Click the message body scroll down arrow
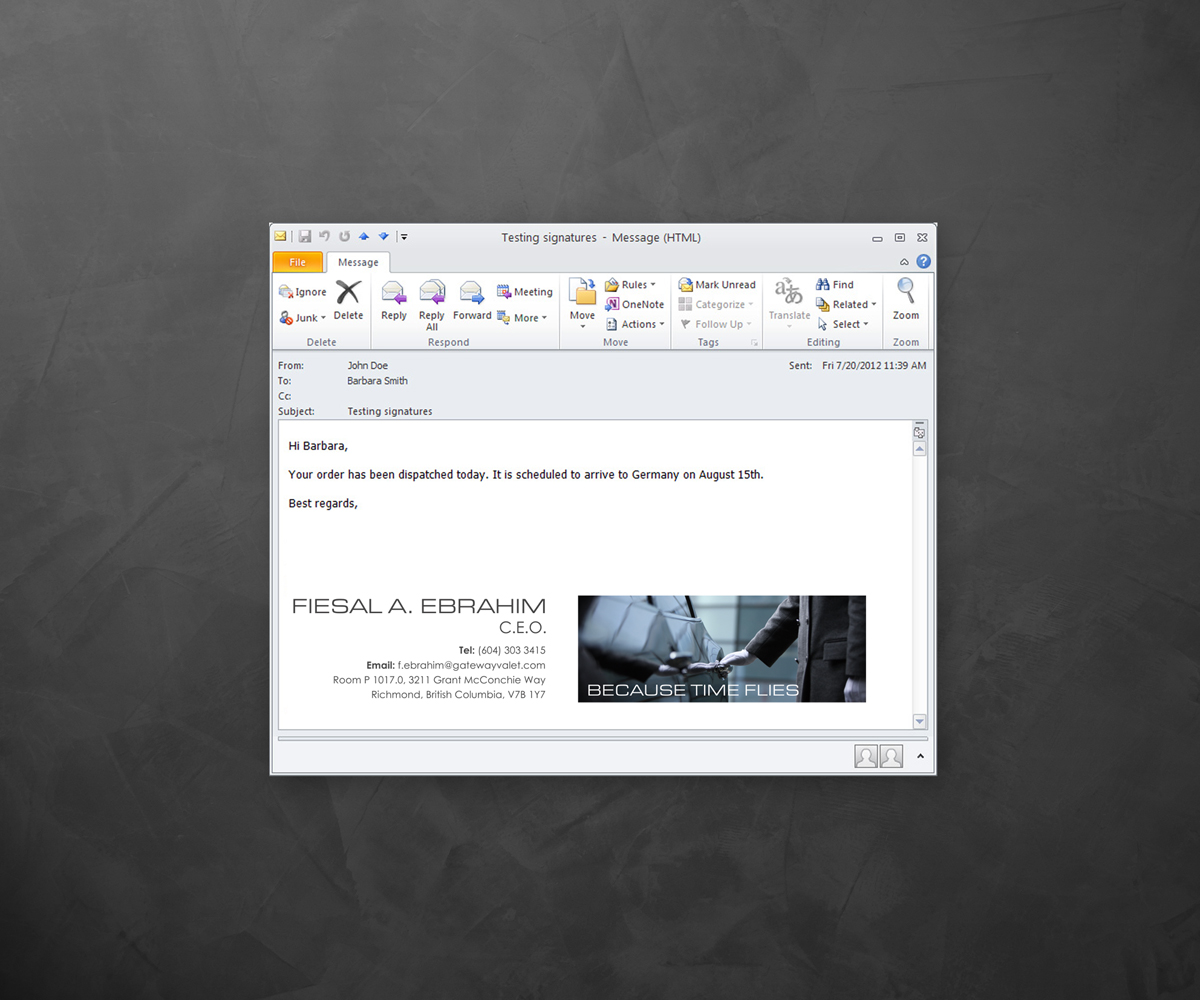The height and width of the screenshot is (1000, 1200). point(920,722)
